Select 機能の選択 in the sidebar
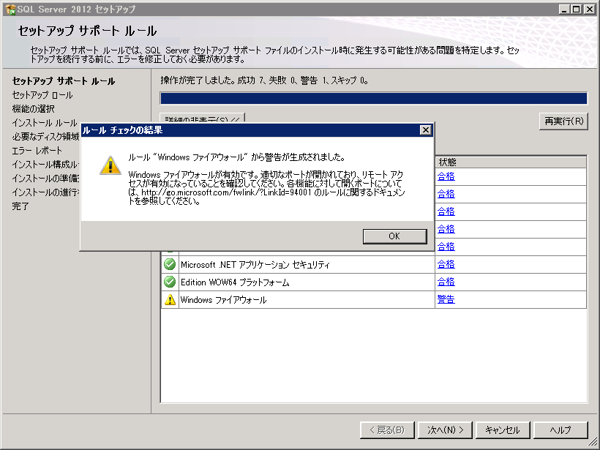Image resolution: width=600 pixels, height=450 pixels. (33, 109)
